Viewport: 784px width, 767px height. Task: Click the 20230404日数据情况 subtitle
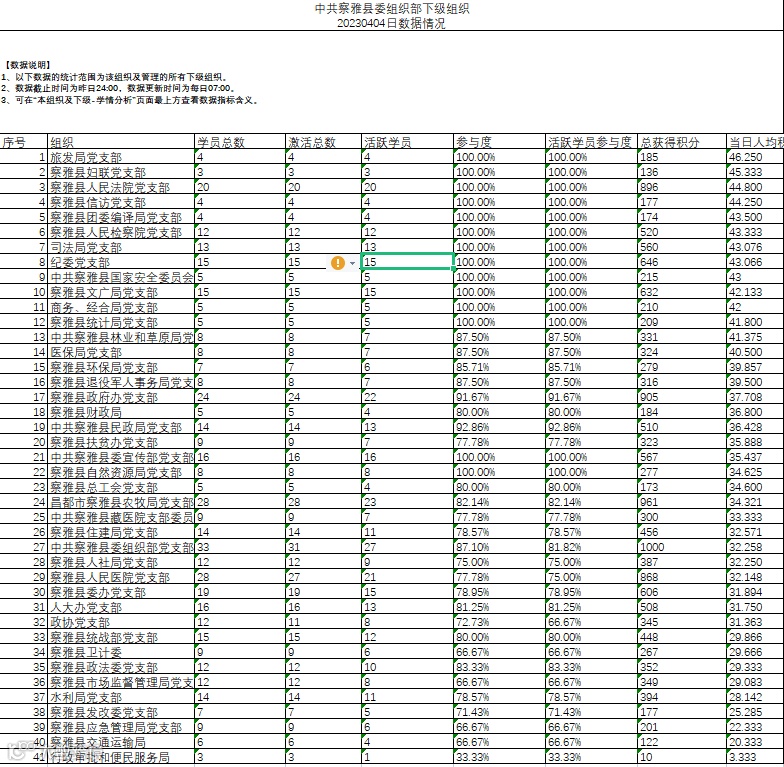[x=392, y=24]
